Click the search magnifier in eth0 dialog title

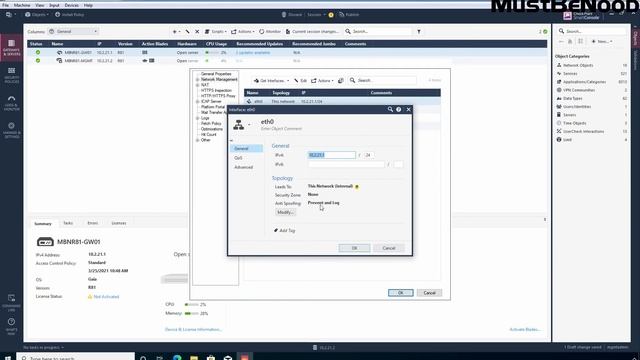coord(390,109)
